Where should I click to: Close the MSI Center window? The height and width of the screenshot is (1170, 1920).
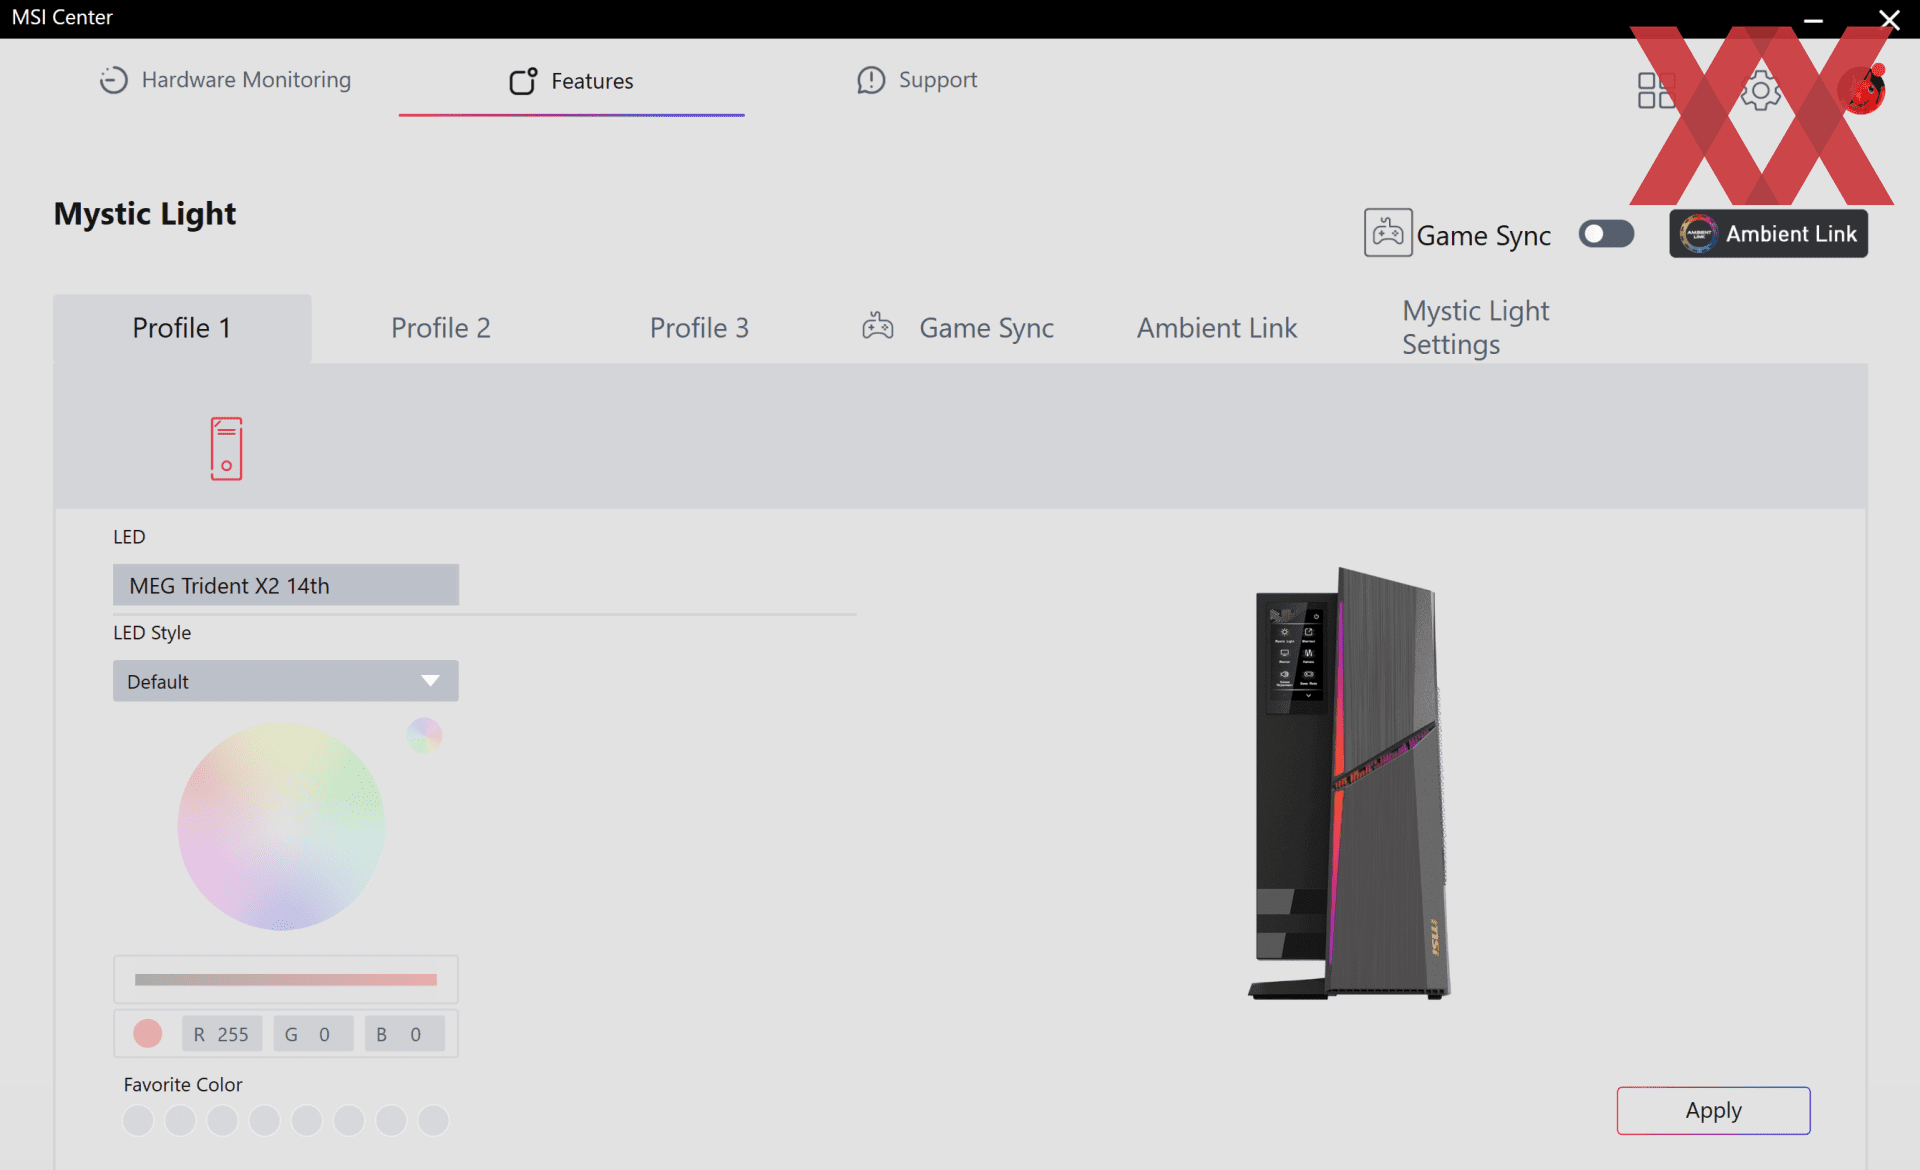(x=1889, y=20)
